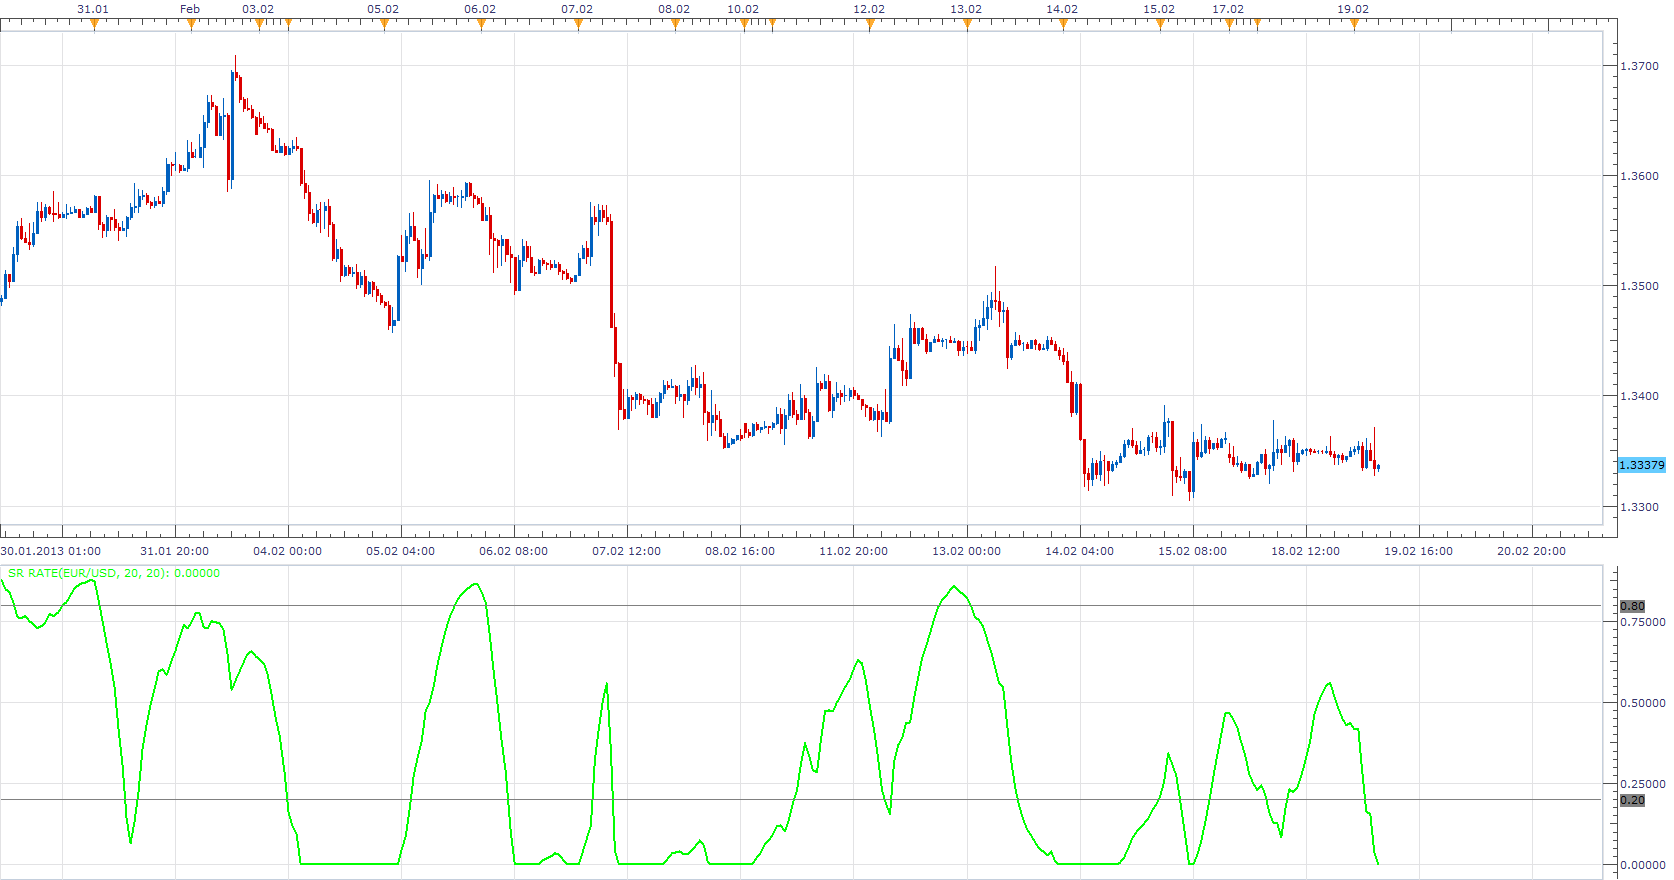
Task: Select the 10.02 day marker
Action: click(x=744, y=25)
